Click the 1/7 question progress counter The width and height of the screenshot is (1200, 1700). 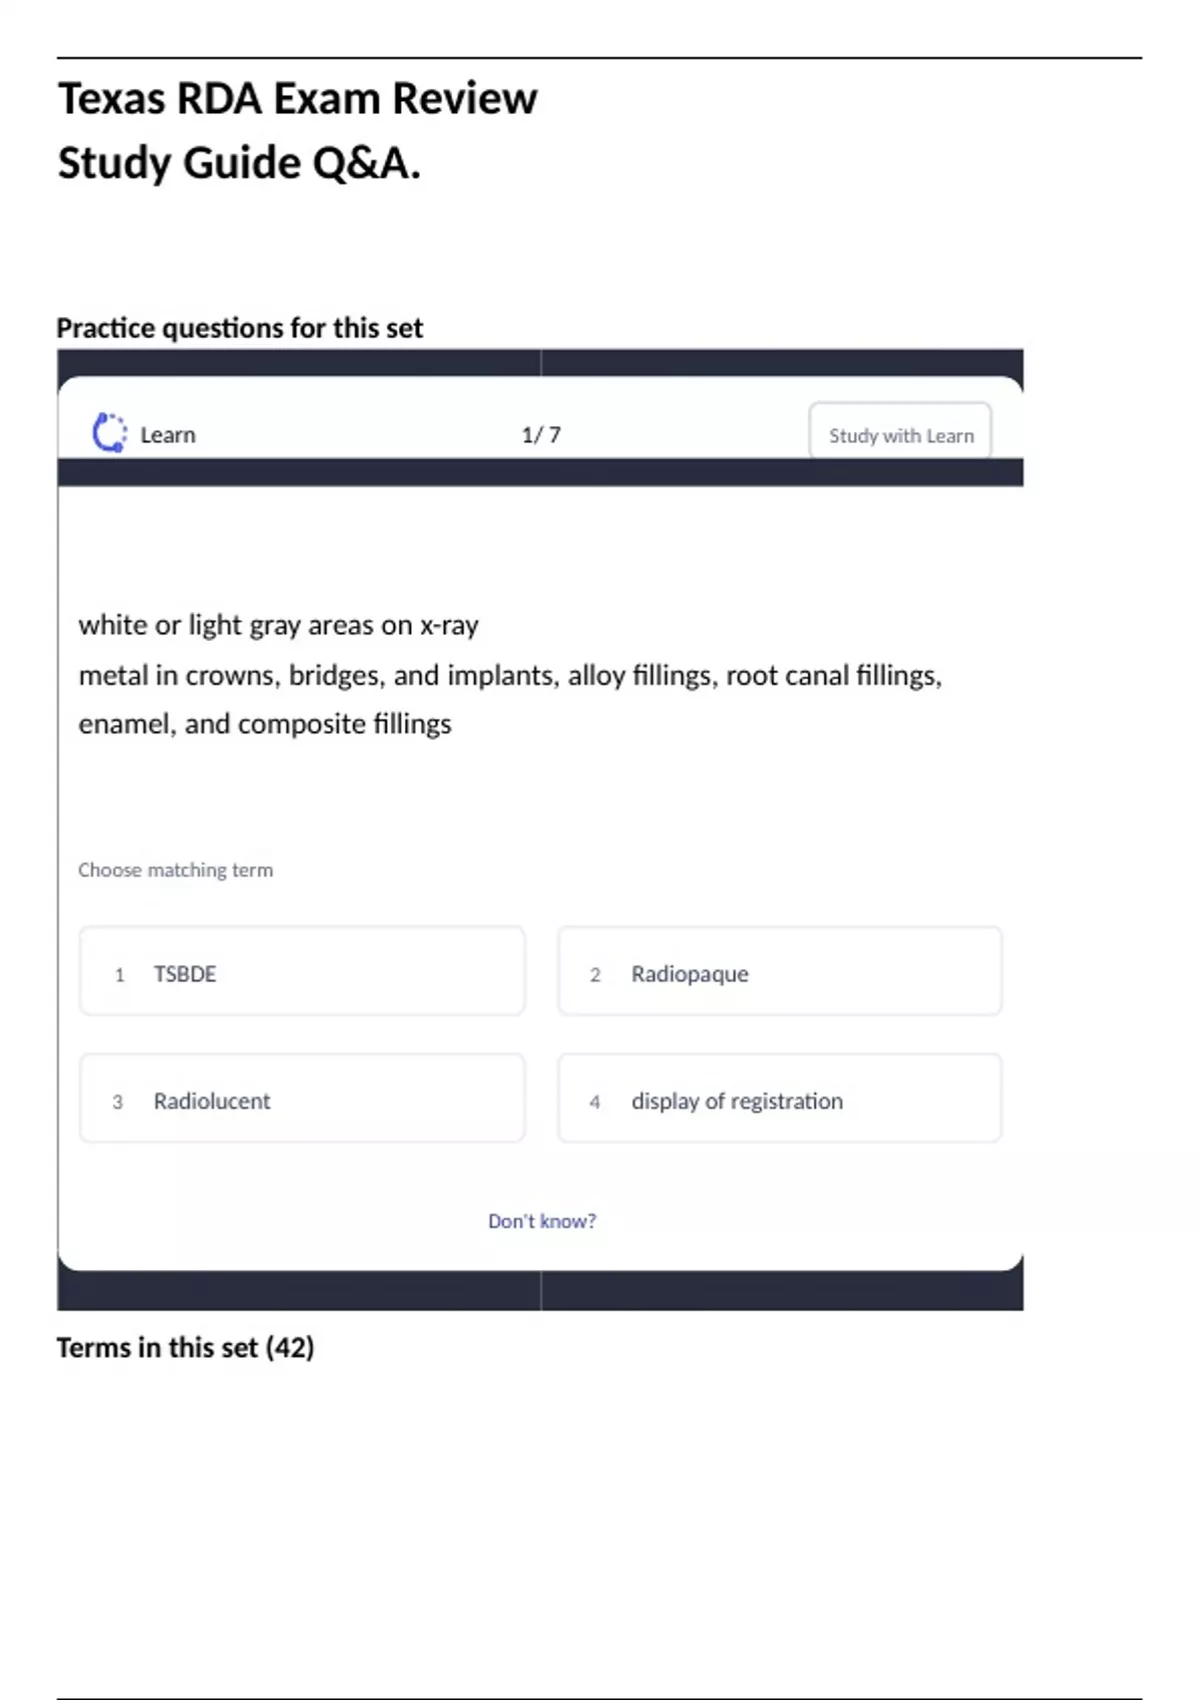[541, 435]
